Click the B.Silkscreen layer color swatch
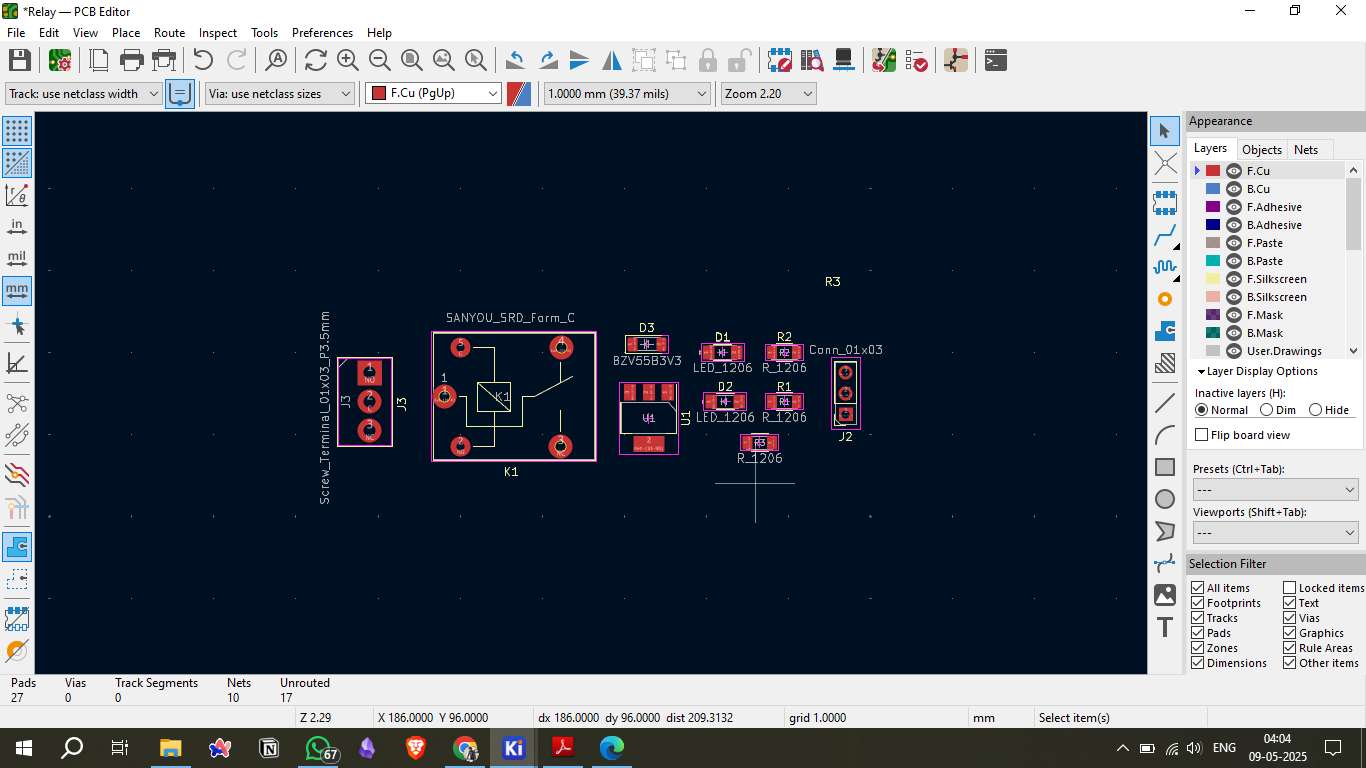Image resolution: width=1366 pixels, height=768 pixels. pyautogui.click(x=1213, y=297)
